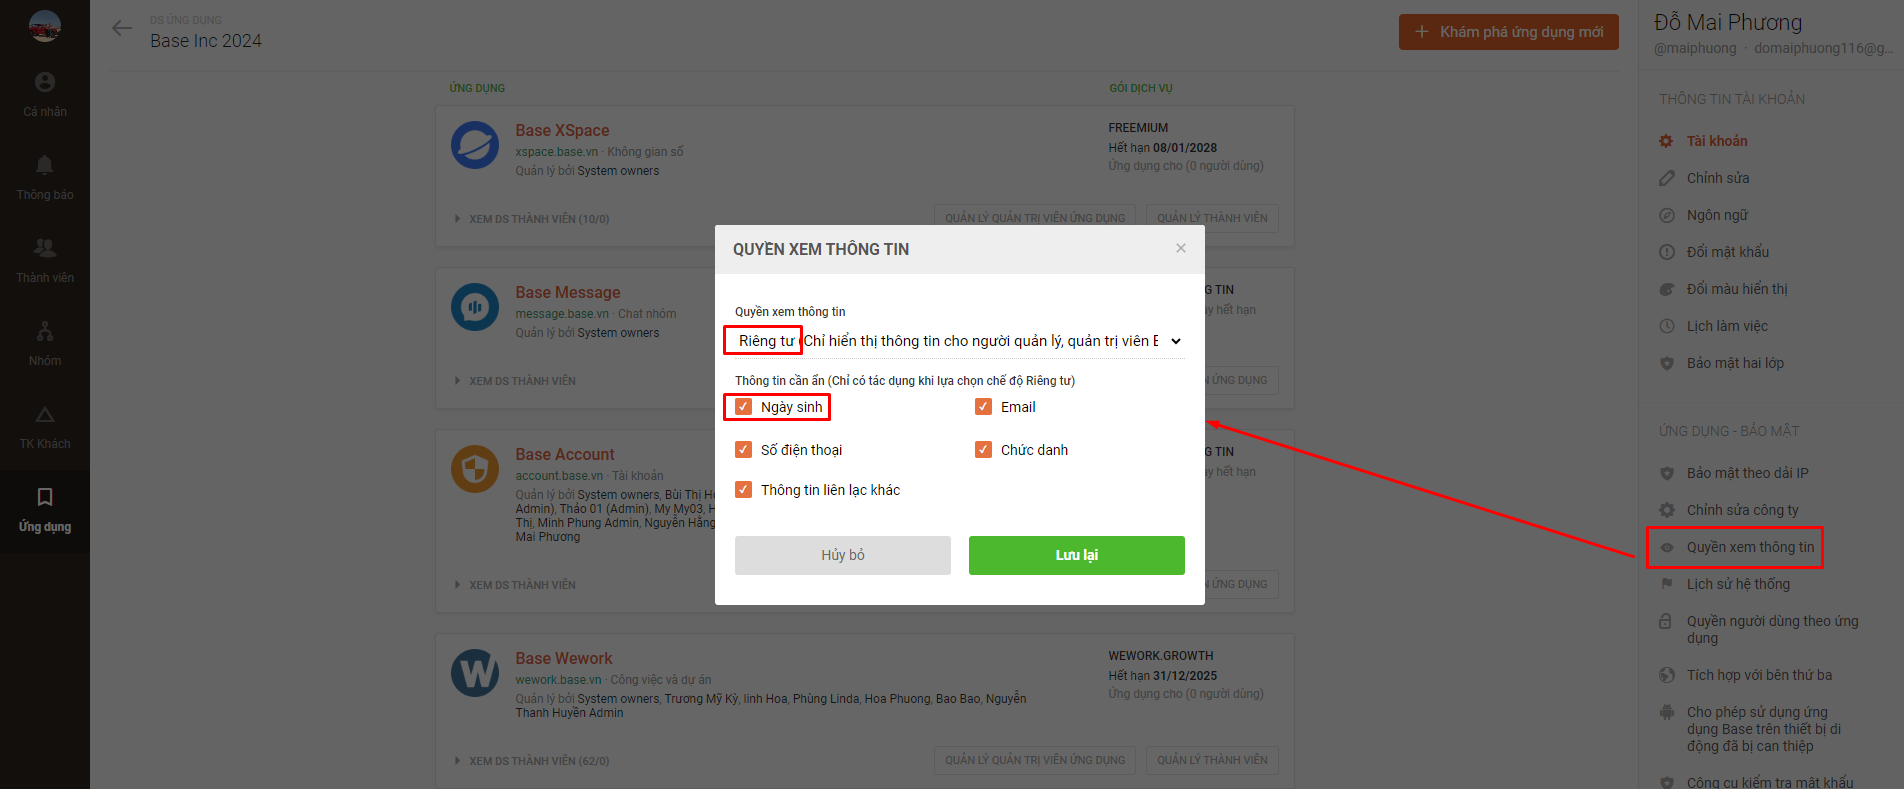Click the Chỉnh sửa công ty gear icon
The height and width of the screenshot is (789, 1904).
coord(1666,510)
